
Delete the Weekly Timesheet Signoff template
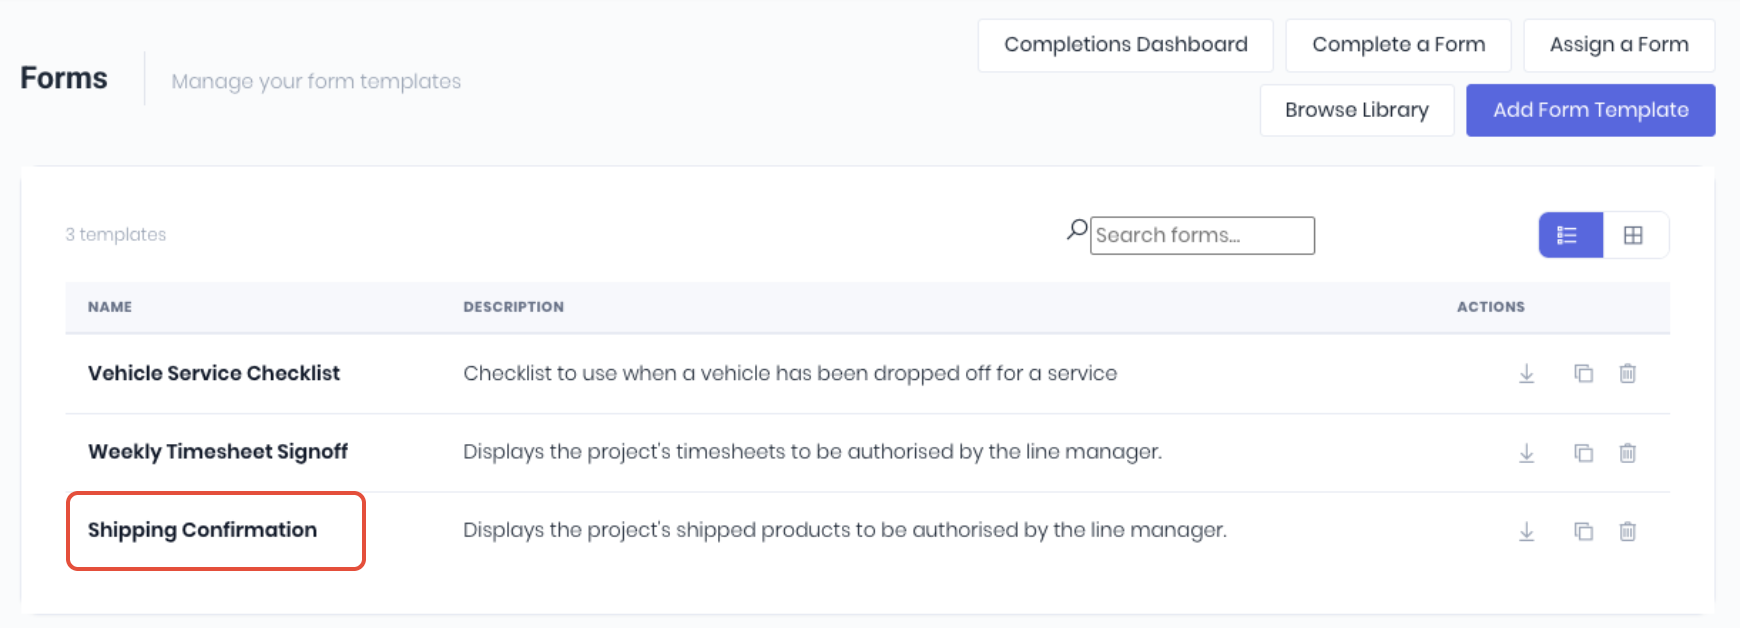pos(1627,453)
